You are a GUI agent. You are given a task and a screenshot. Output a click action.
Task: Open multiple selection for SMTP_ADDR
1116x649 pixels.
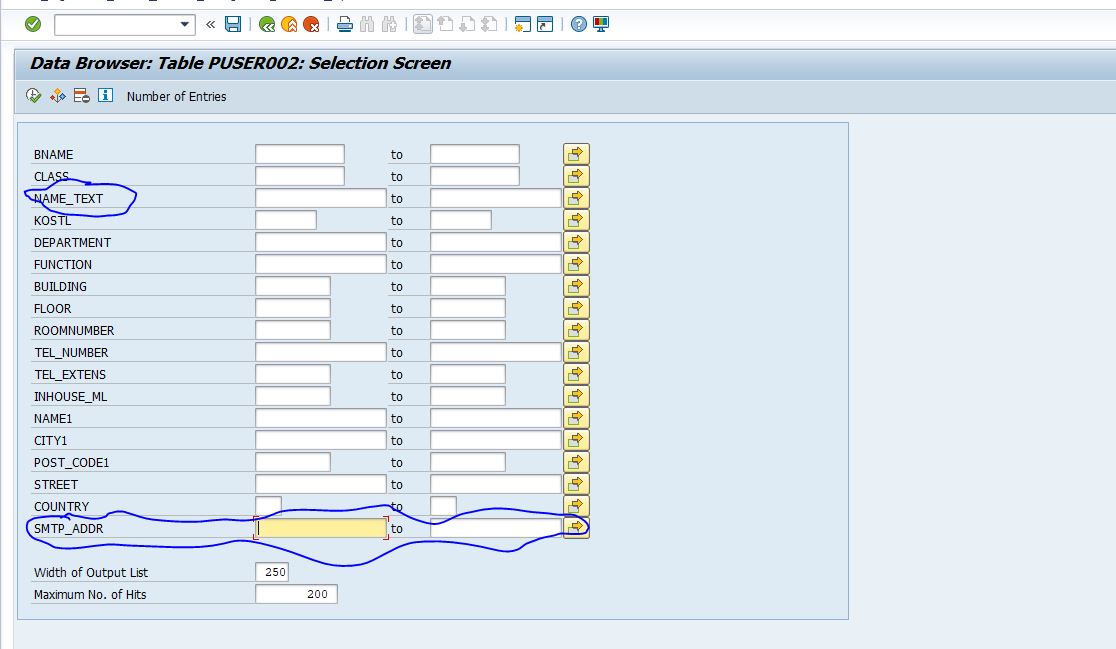click(x=576, y=527)
